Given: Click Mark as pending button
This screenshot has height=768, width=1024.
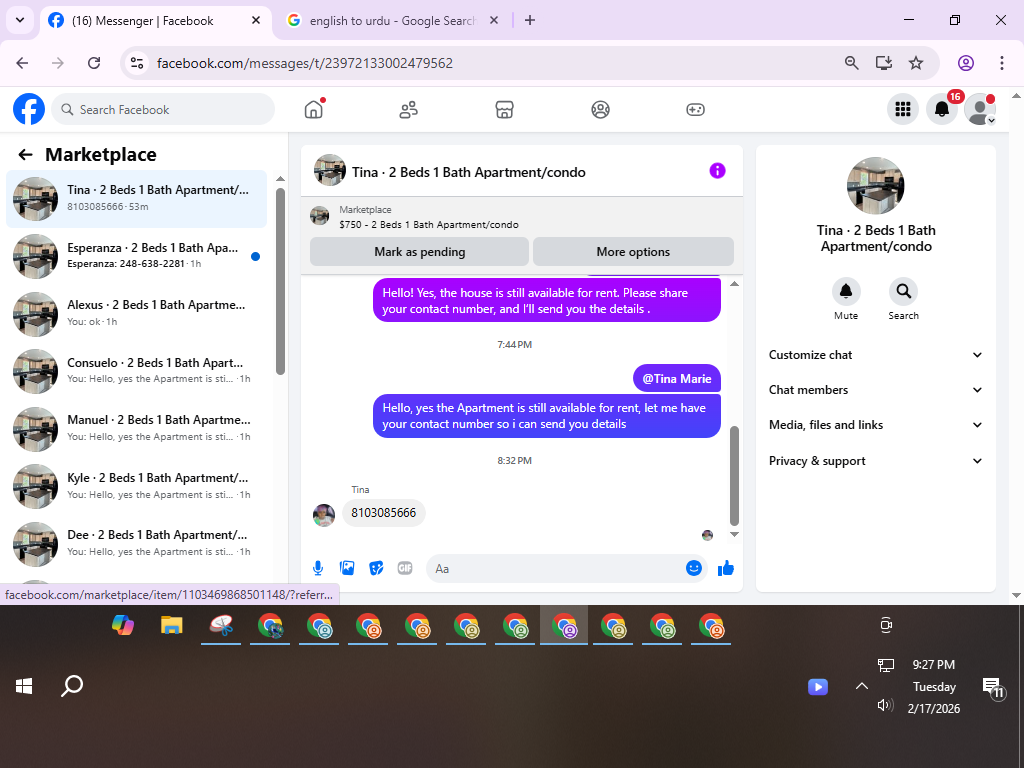Looking at the screenshot, I should pyautogui.click(x=419, y=252).
